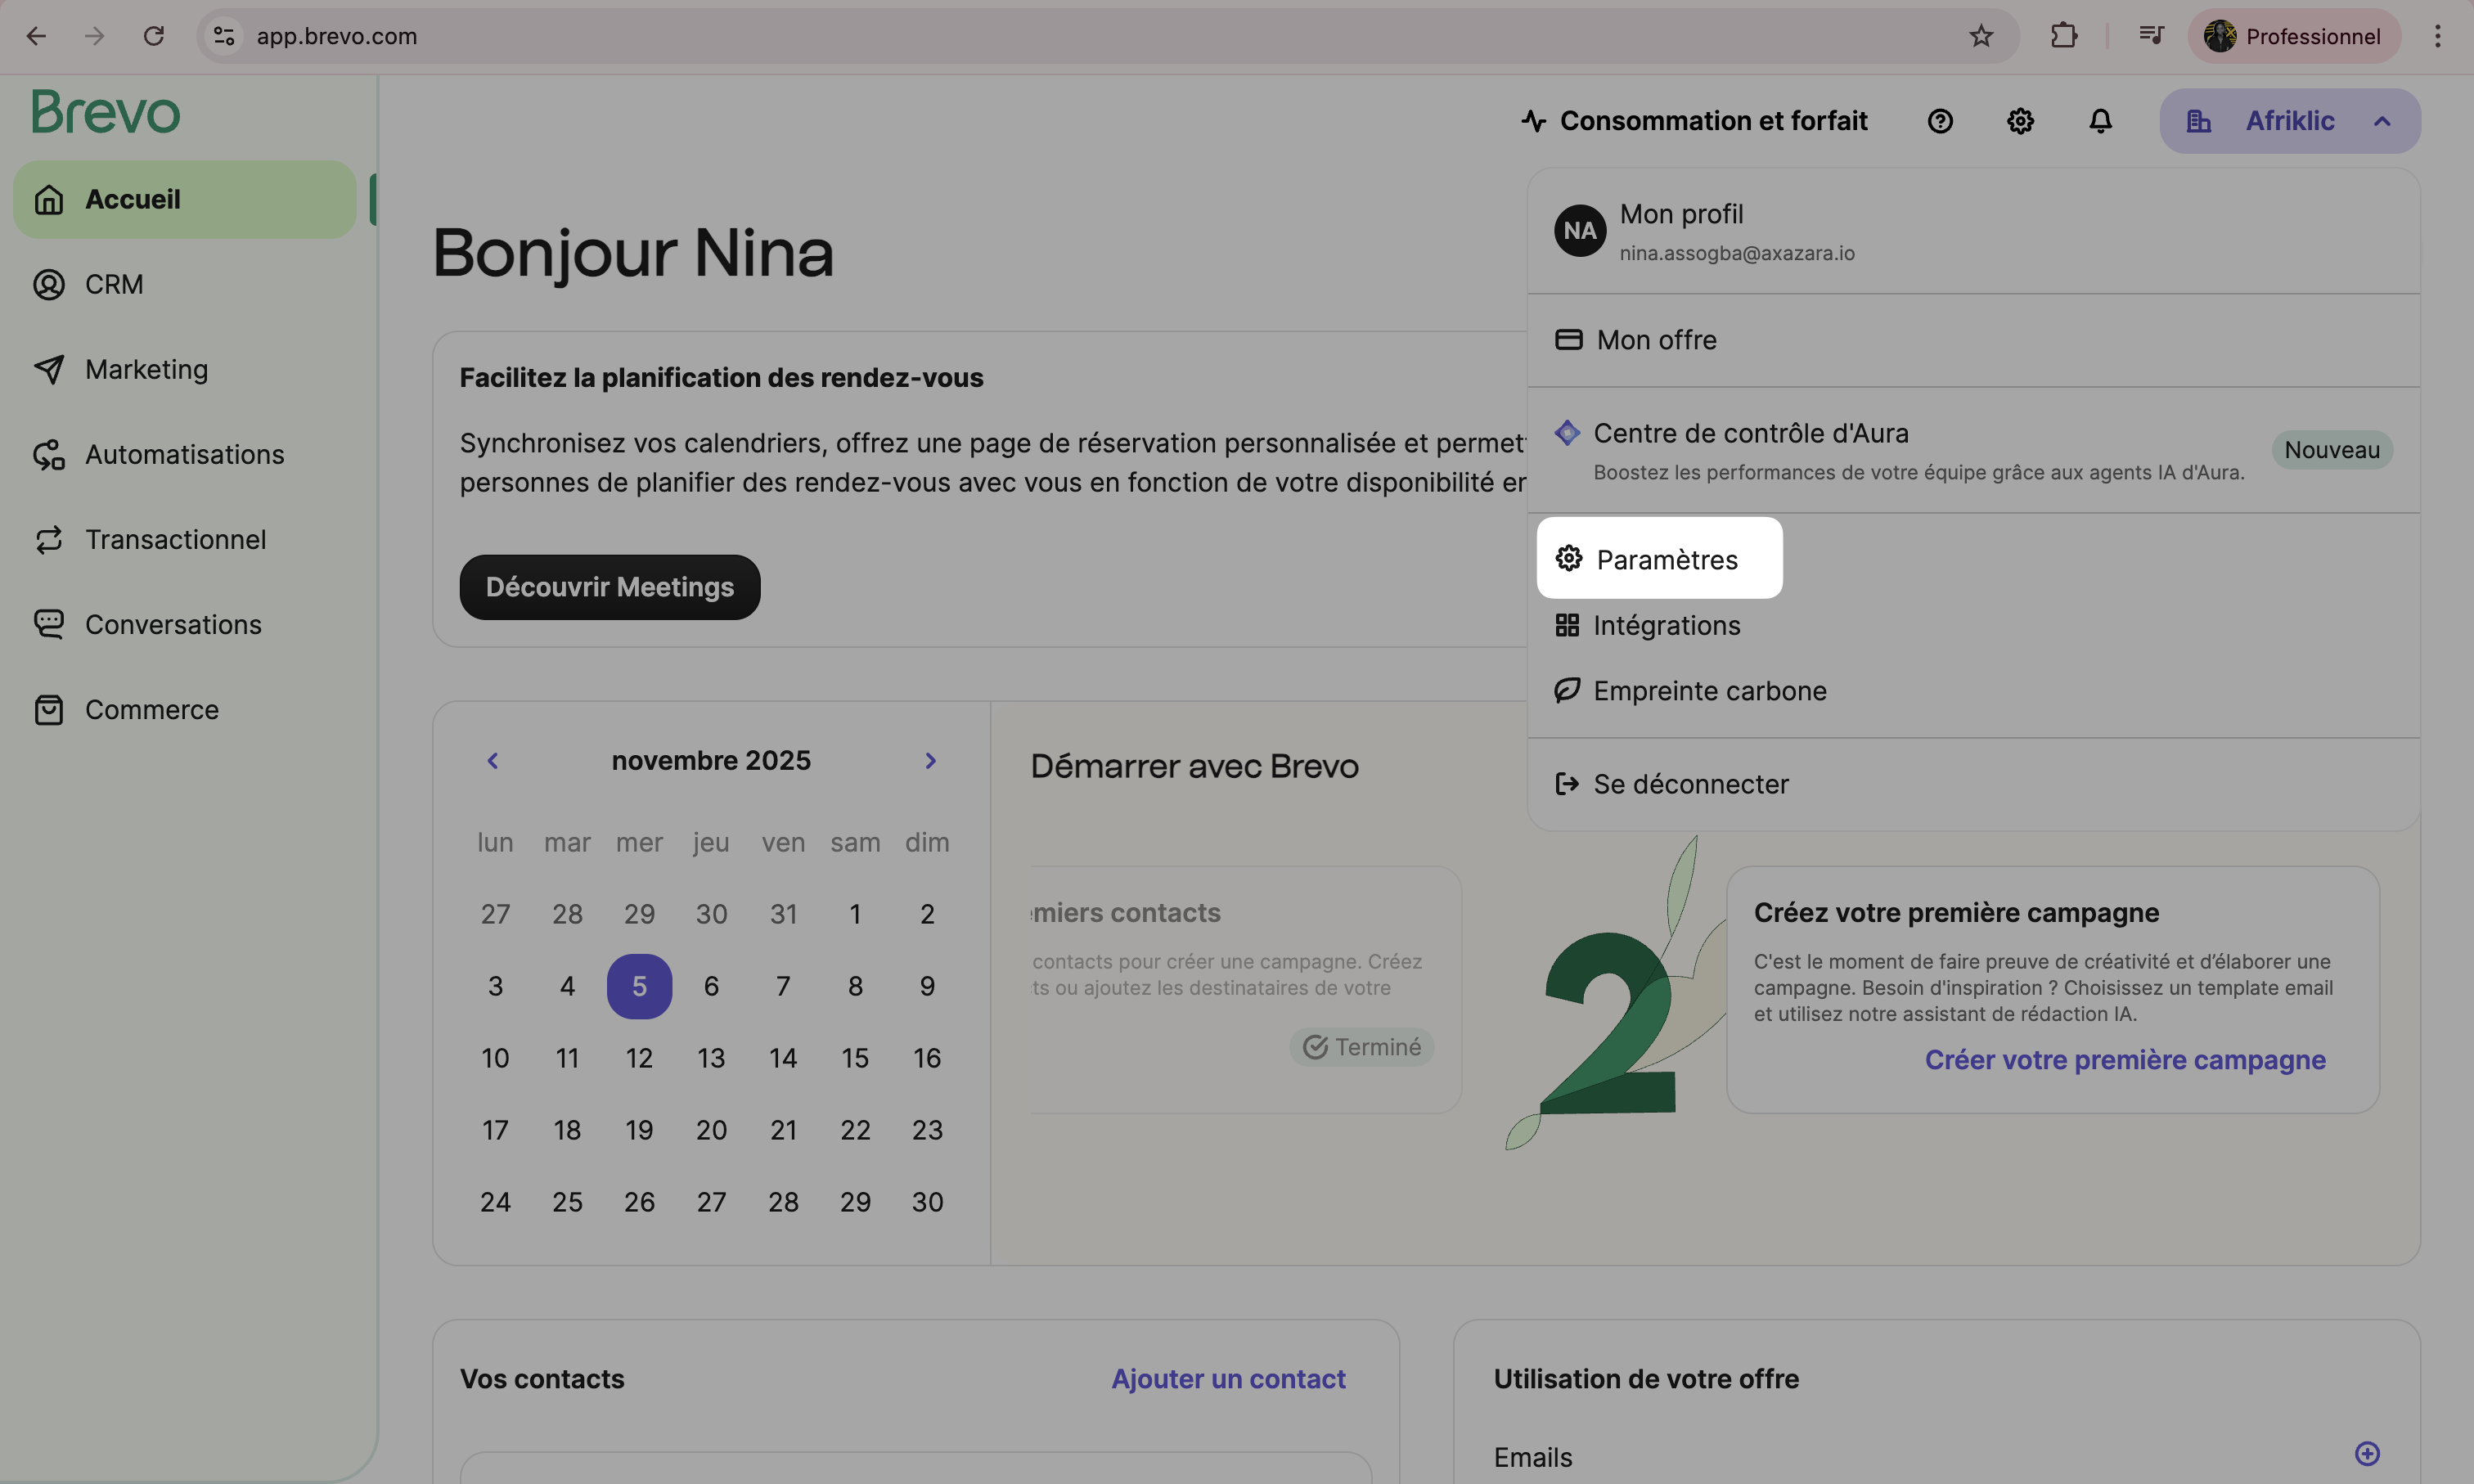Click the CRM sidebar icon

(x=48, y=285)
